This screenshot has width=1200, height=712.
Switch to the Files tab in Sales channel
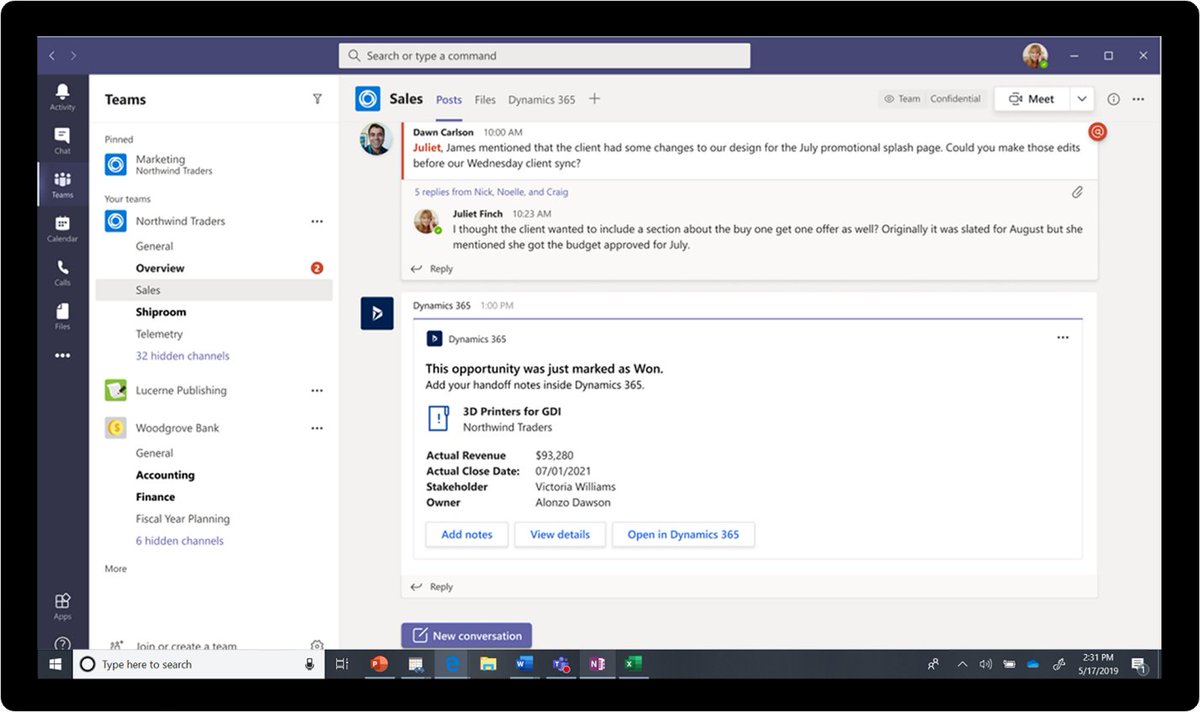tap(485, 99)
